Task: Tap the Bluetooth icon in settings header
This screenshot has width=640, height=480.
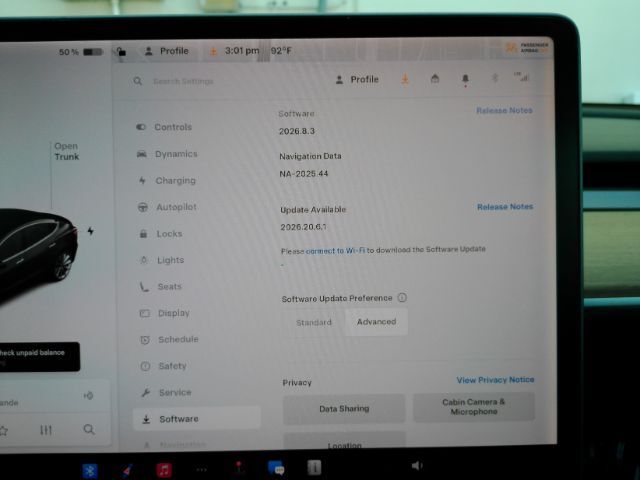Action: (x=495, y=78)
